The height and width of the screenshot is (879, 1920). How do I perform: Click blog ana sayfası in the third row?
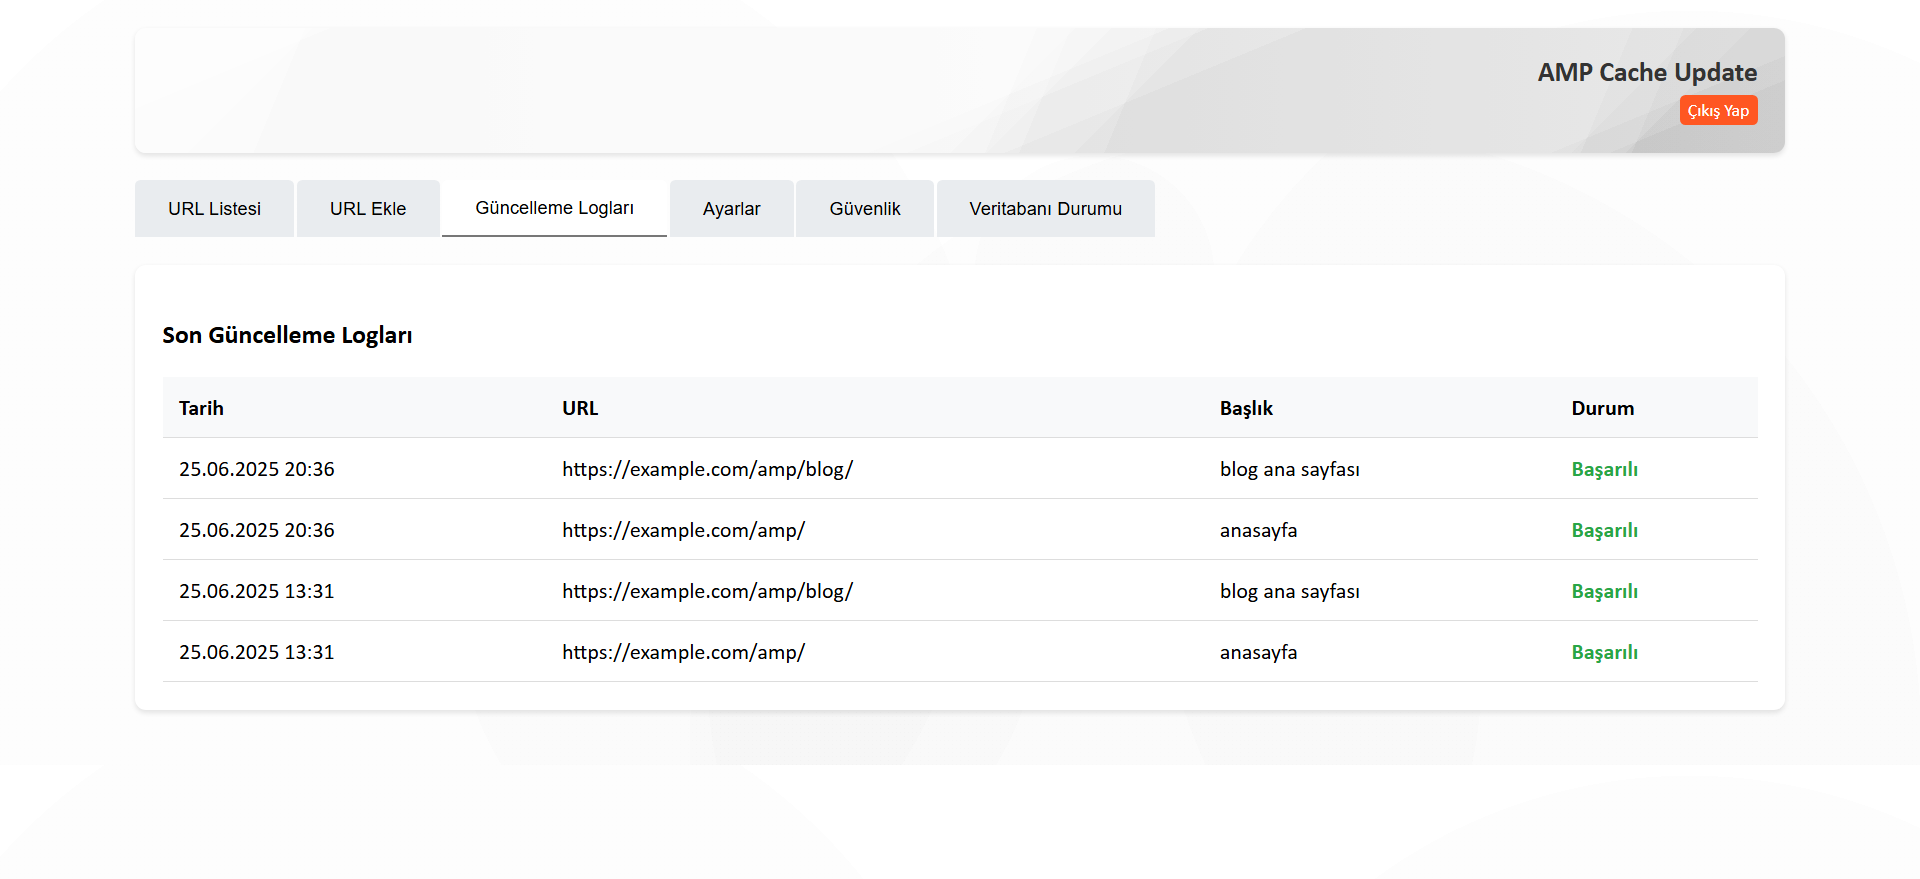pos(1289,591)
